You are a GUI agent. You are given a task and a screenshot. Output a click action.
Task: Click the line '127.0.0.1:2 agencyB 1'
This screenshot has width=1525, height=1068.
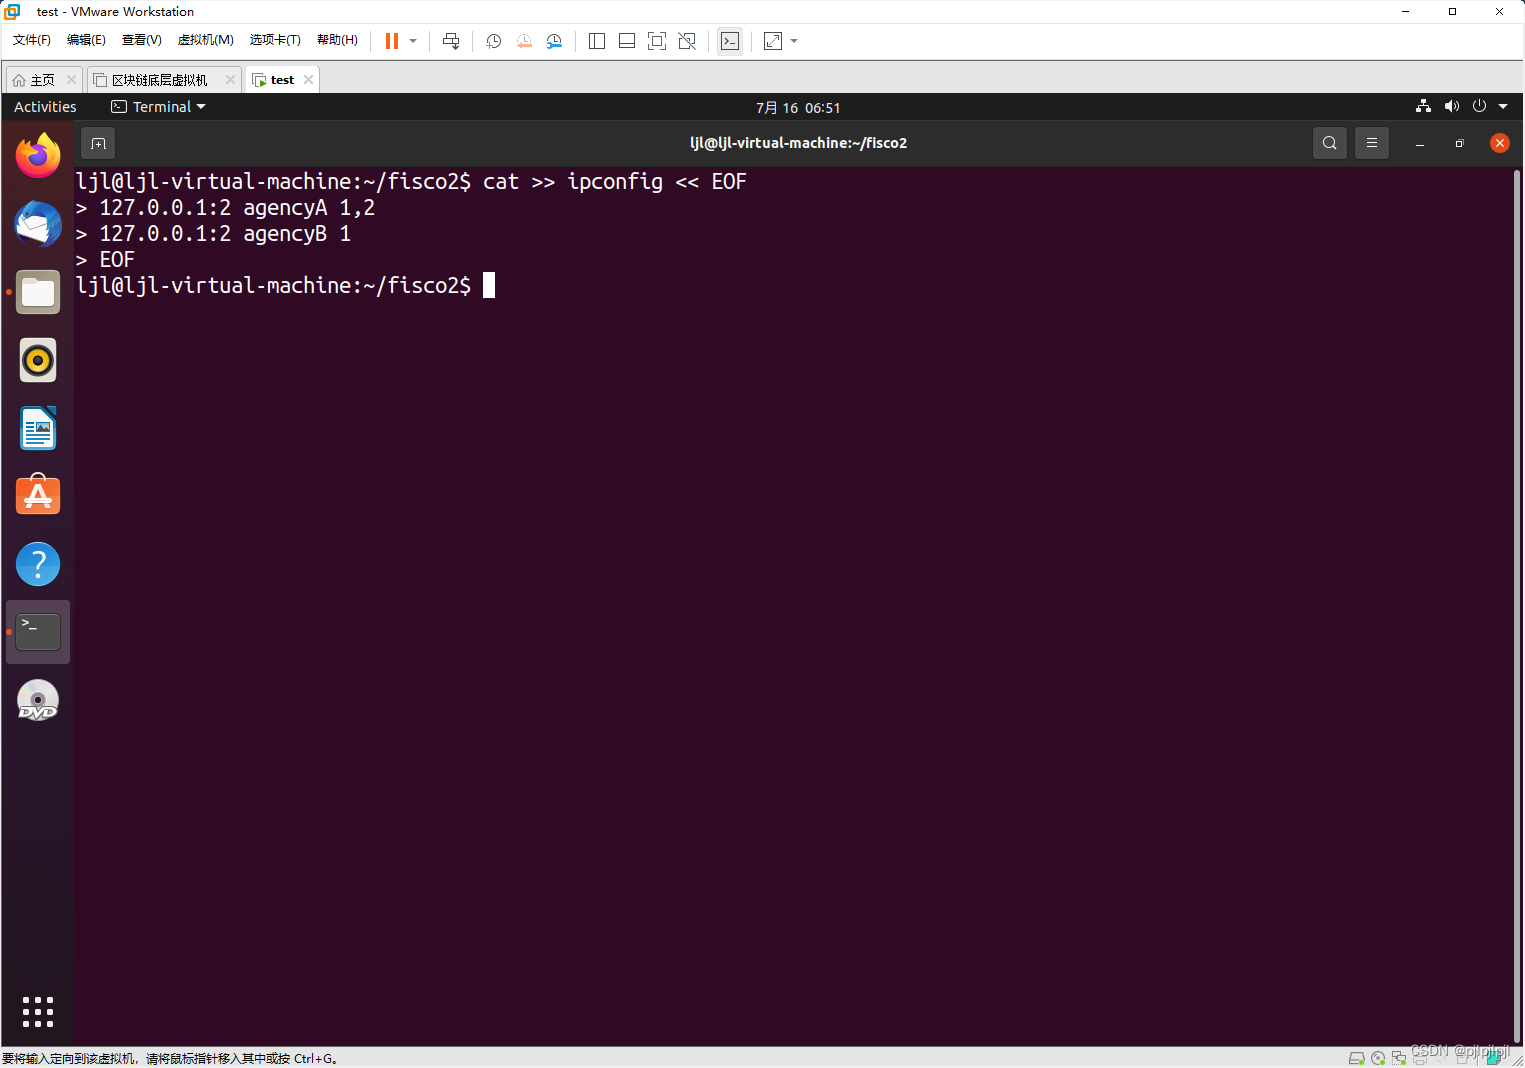[225, 233]
